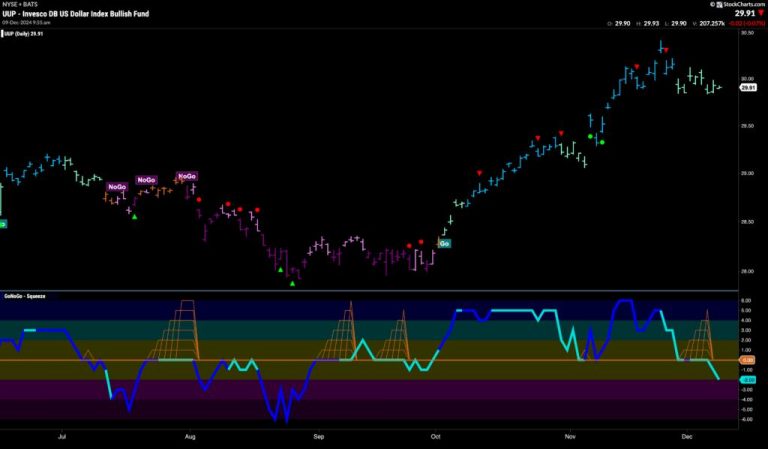The height and width of the screenshot is (449, 768).
Task: Click the red triangle at the chart's highest bar
Action: [x=666, y=50]
